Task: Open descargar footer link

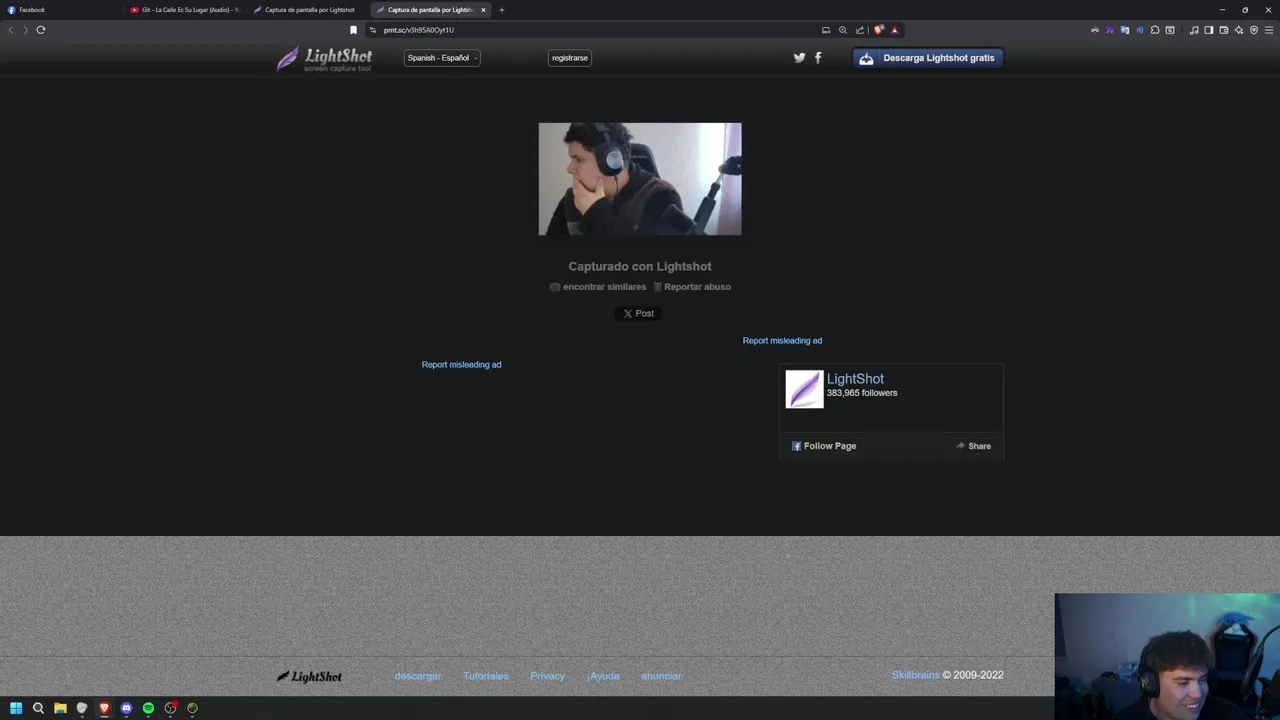Action: click(x=418, y=676)
